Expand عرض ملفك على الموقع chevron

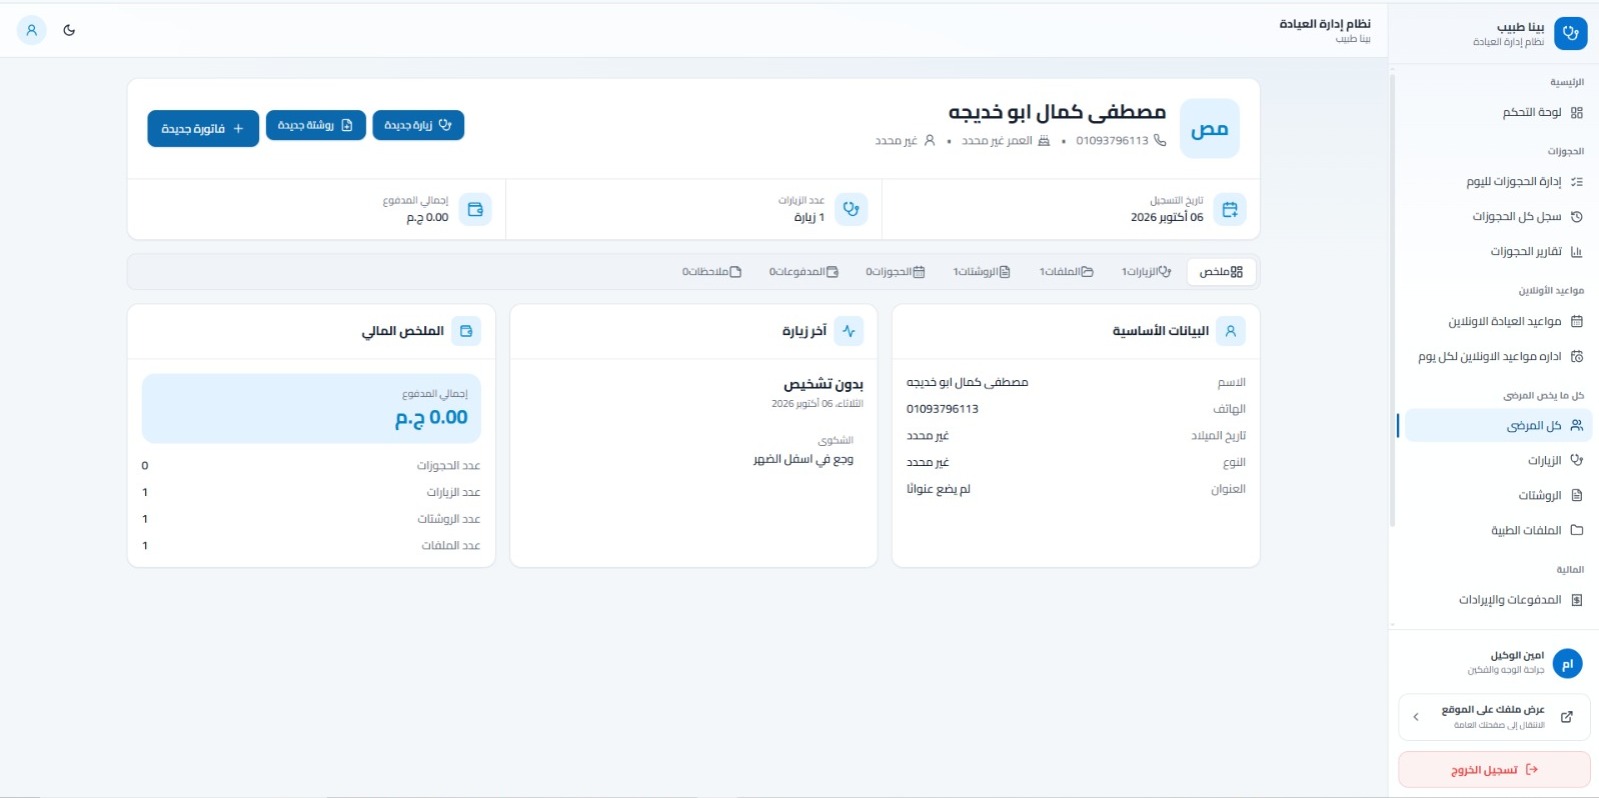(1416, 717)
